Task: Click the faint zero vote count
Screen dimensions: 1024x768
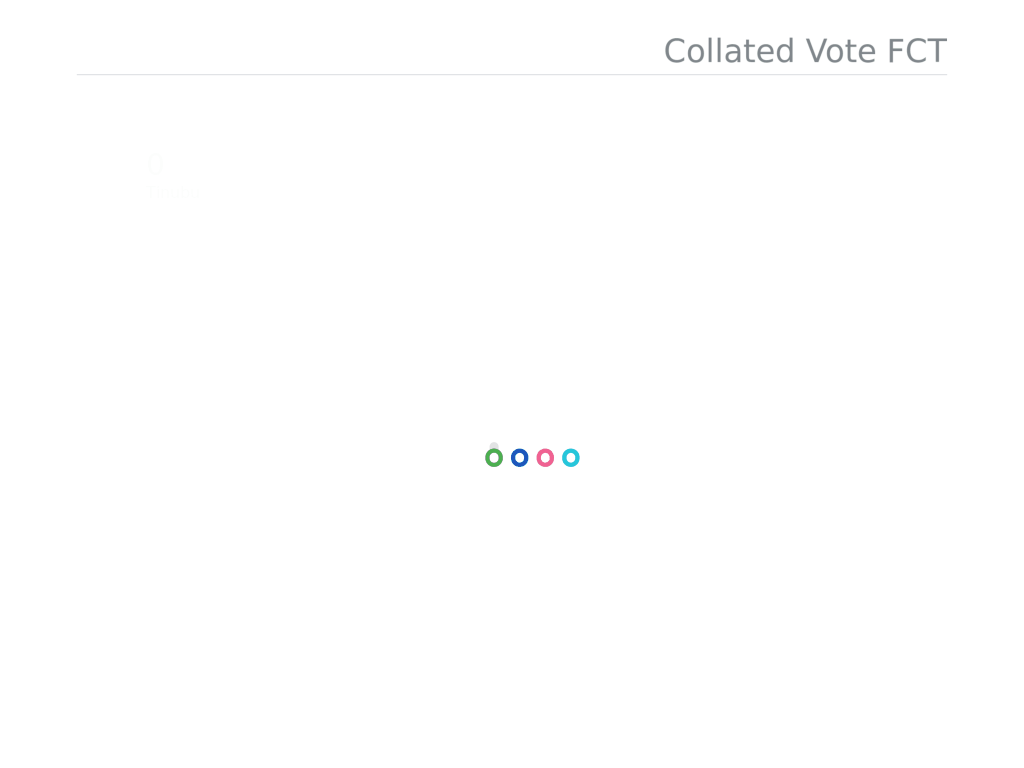Action: tap(154, 163)
